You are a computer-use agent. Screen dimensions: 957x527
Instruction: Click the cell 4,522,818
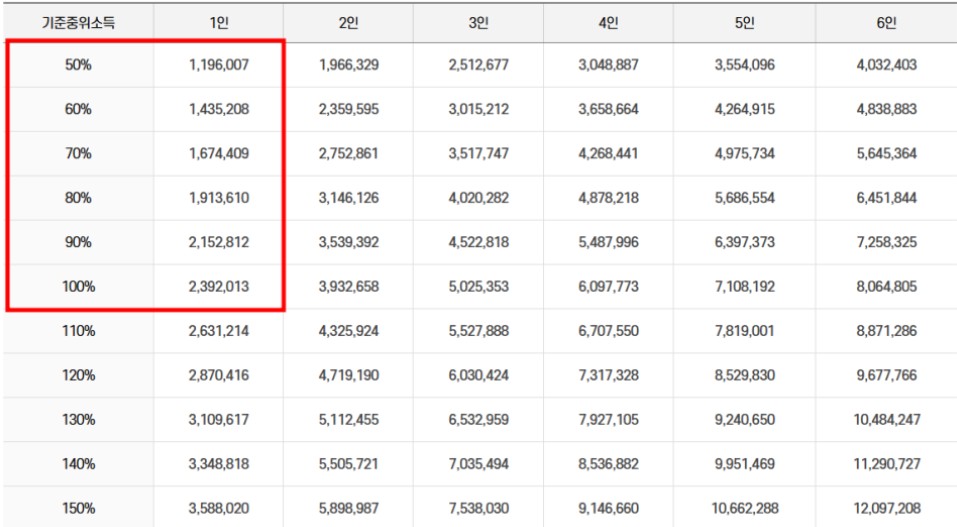478,242
